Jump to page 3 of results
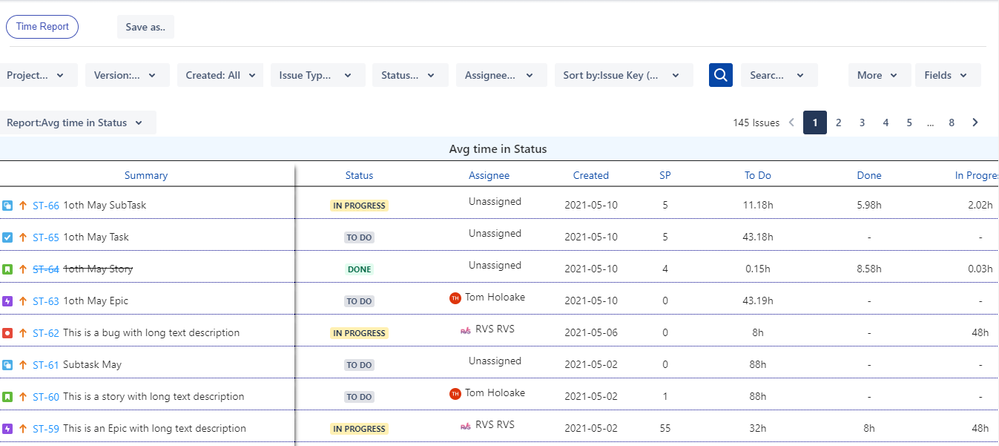Viewport: 999px width, 446px height. [861, 123]
